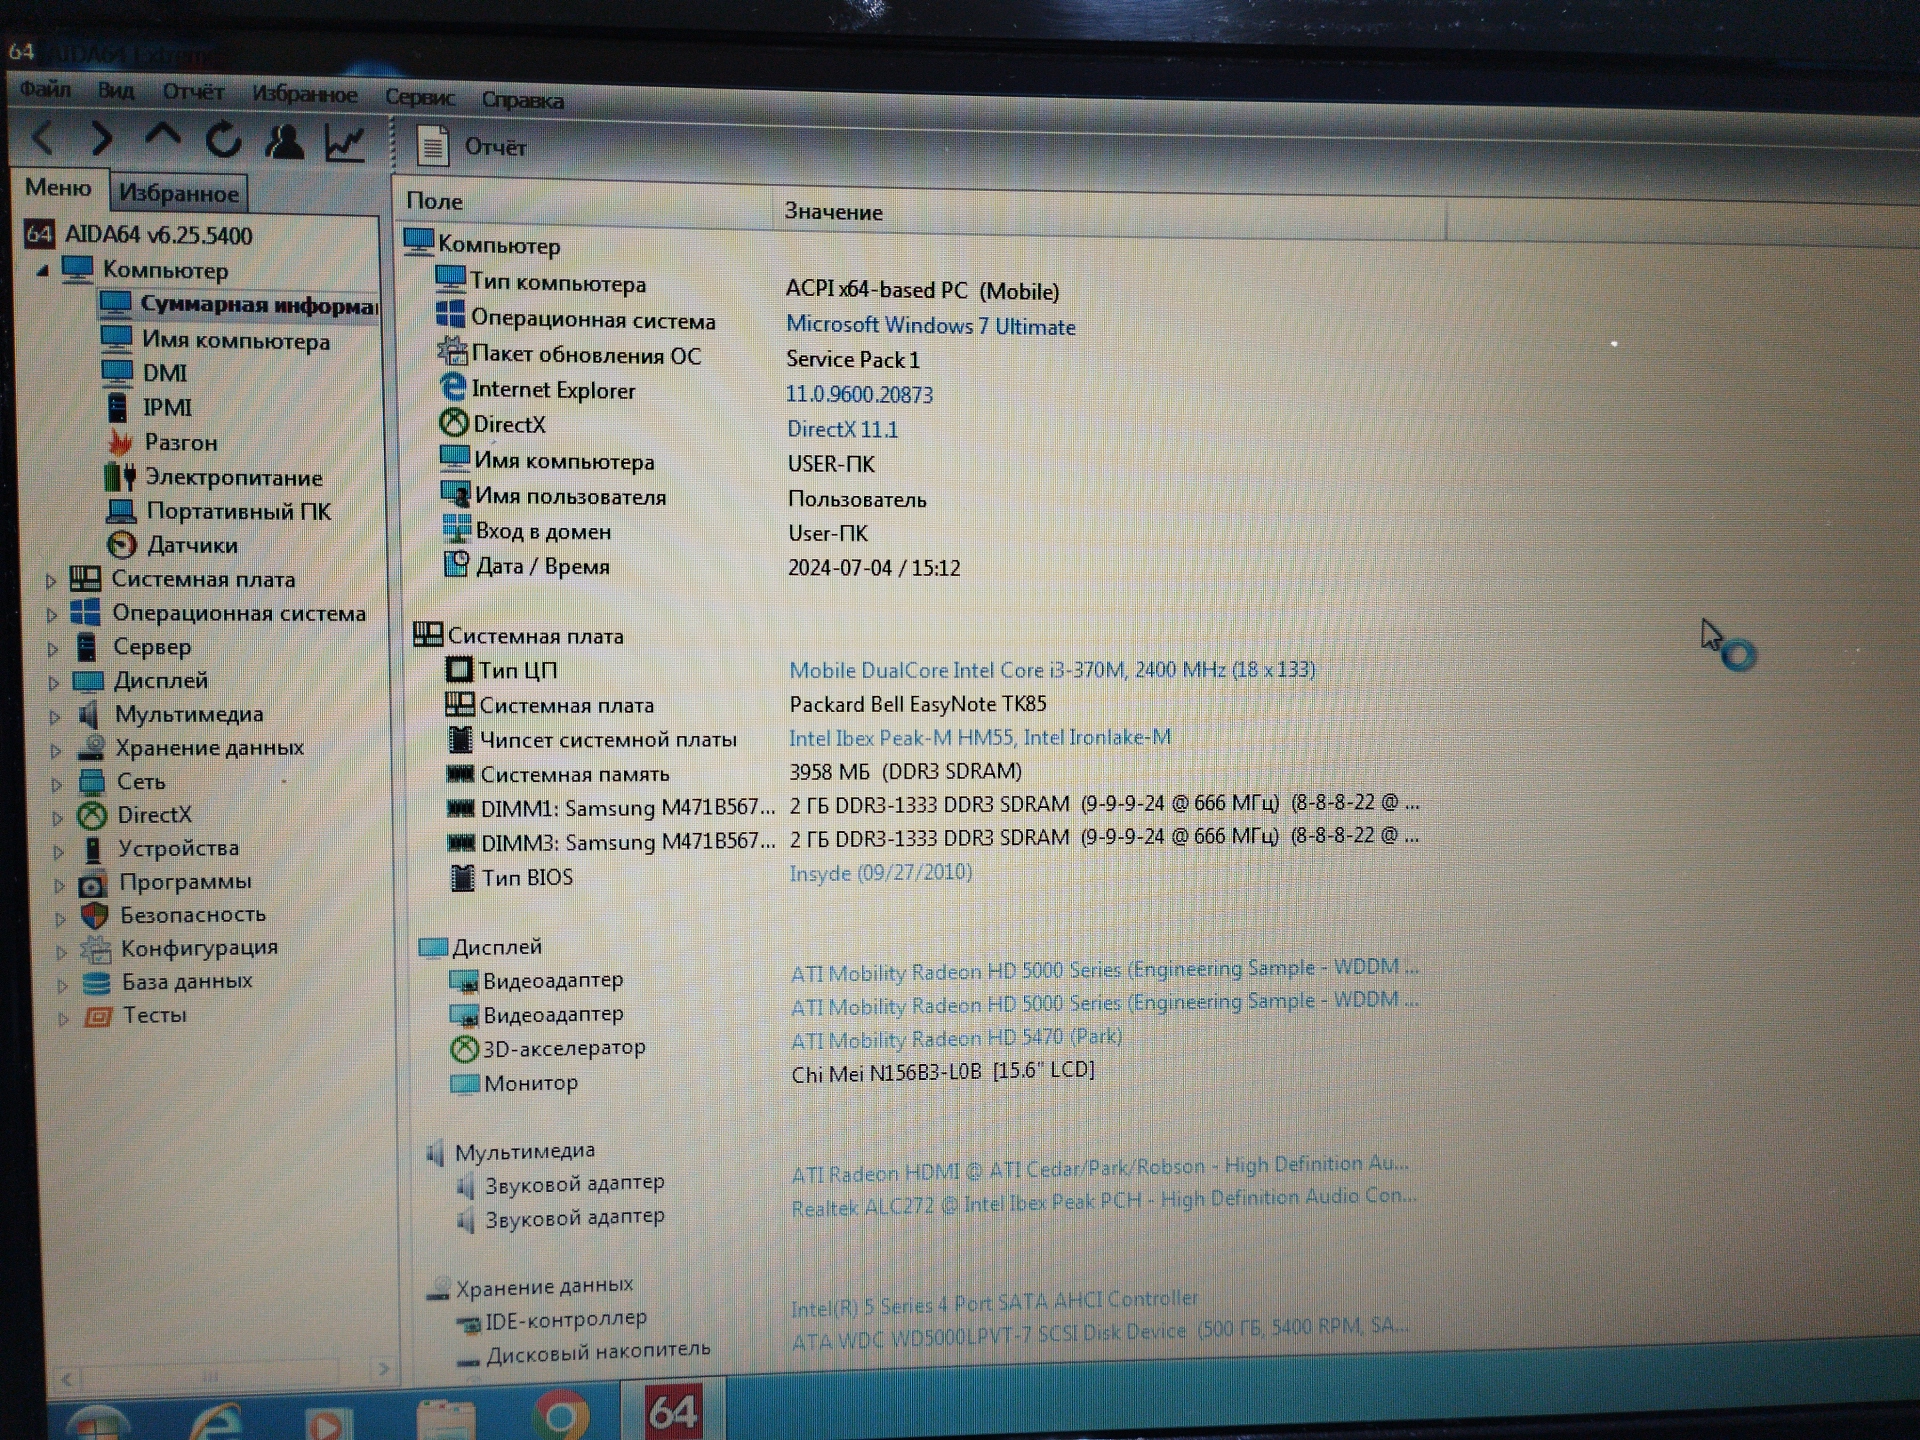Open the 11.0.9600.20873 Internet Explorer link
The height and width of the screenshot is (1440, 1920).
point(859,394)
